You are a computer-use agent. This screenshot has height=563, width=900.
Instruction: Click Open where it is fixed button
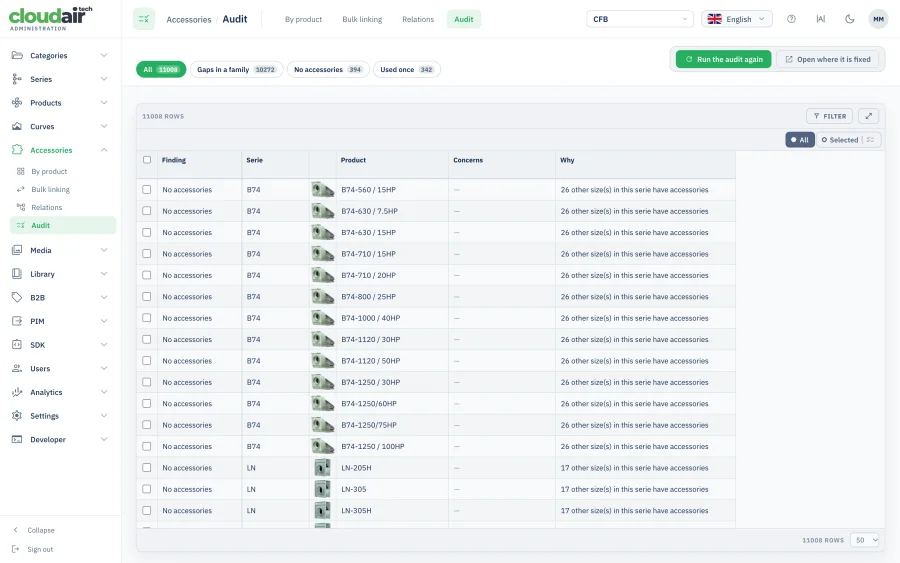pos(828,59)
